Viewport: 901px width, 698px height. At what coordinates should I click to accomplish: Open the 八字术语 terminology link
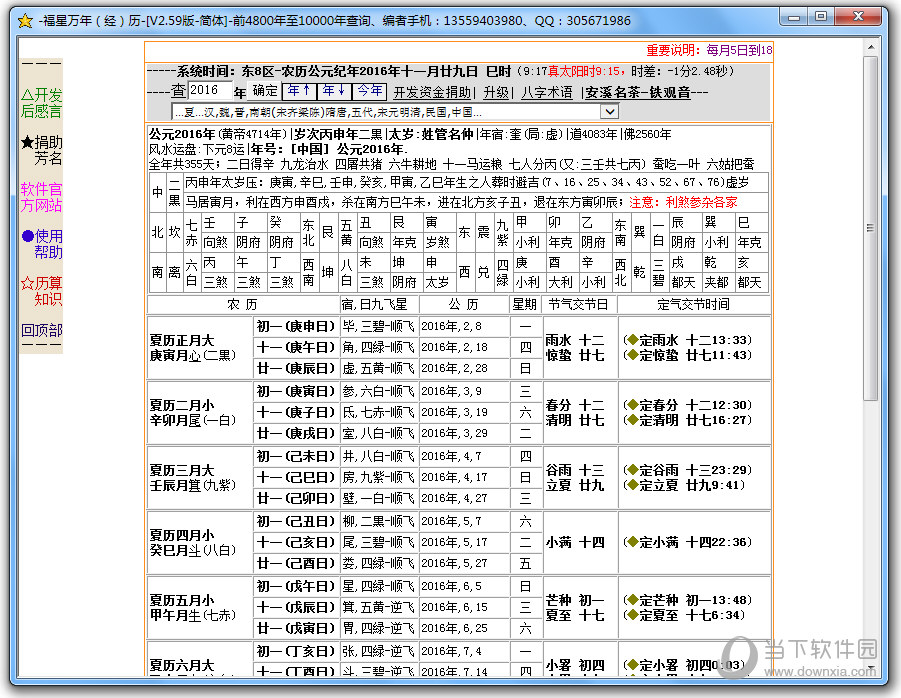pyautogui.click(x=546, y=92)
